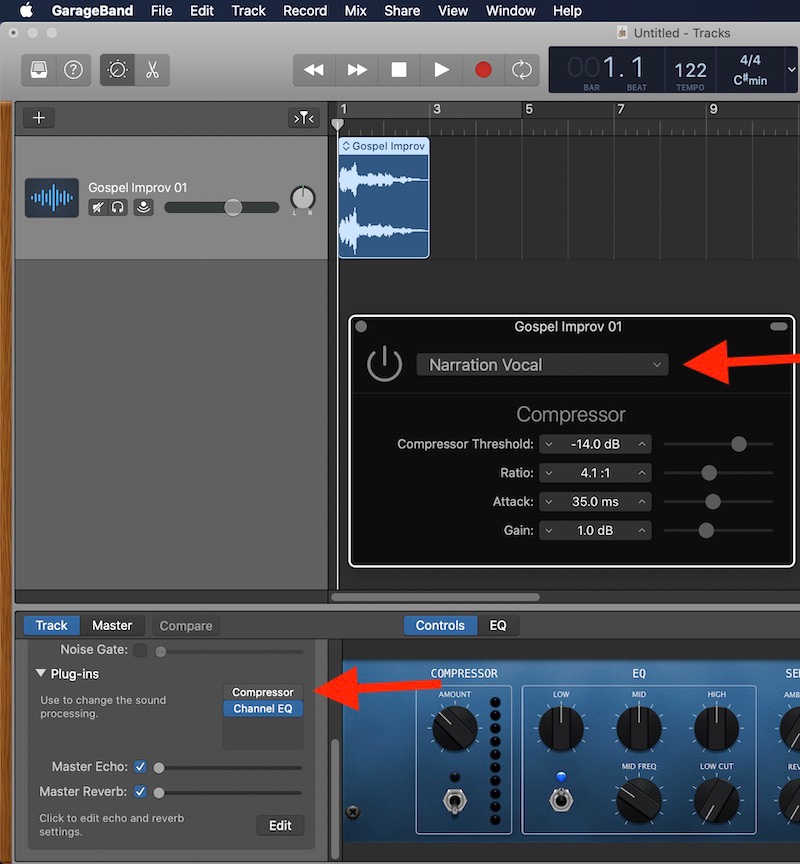Switch to the Controls tab
The height and width of the screenshot is (864, 800).
pos(440,625)
